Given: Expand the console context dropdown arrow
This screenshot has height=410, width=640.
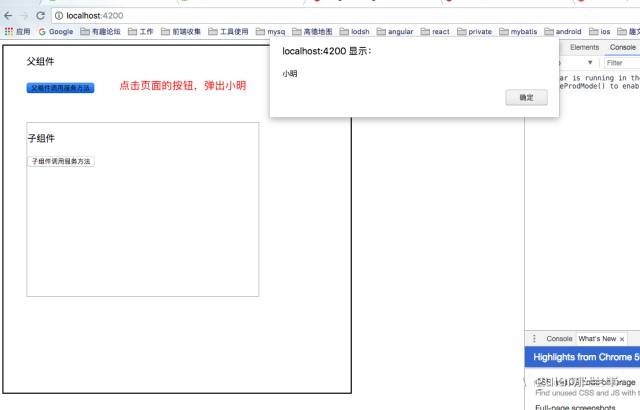Looking at the screenshot, I should pos(590,62).
